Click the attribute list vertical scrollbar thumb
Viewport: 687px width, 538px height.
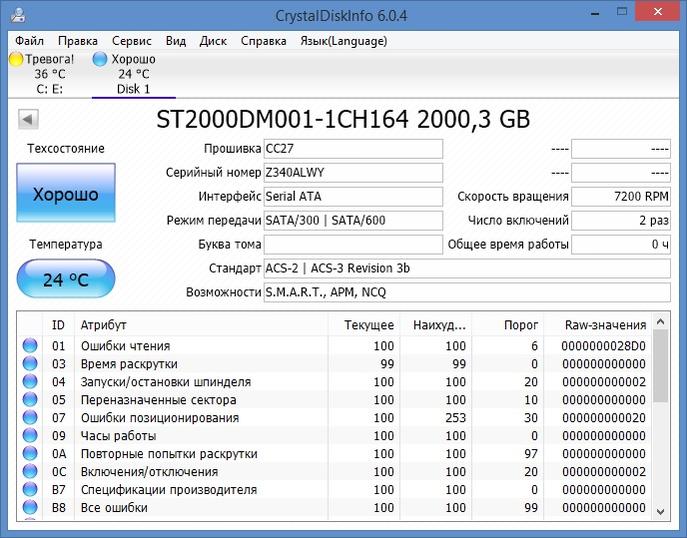[661, 366]
